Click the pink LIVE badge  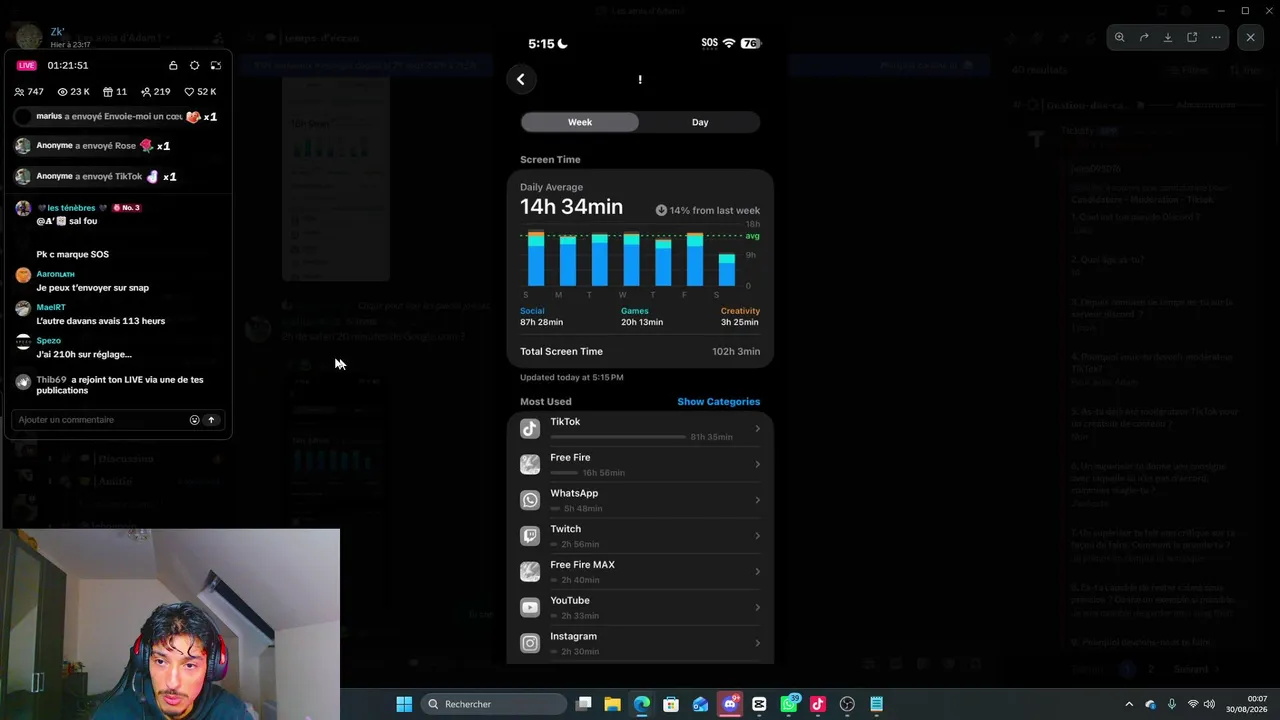click(x=27, y=66)
